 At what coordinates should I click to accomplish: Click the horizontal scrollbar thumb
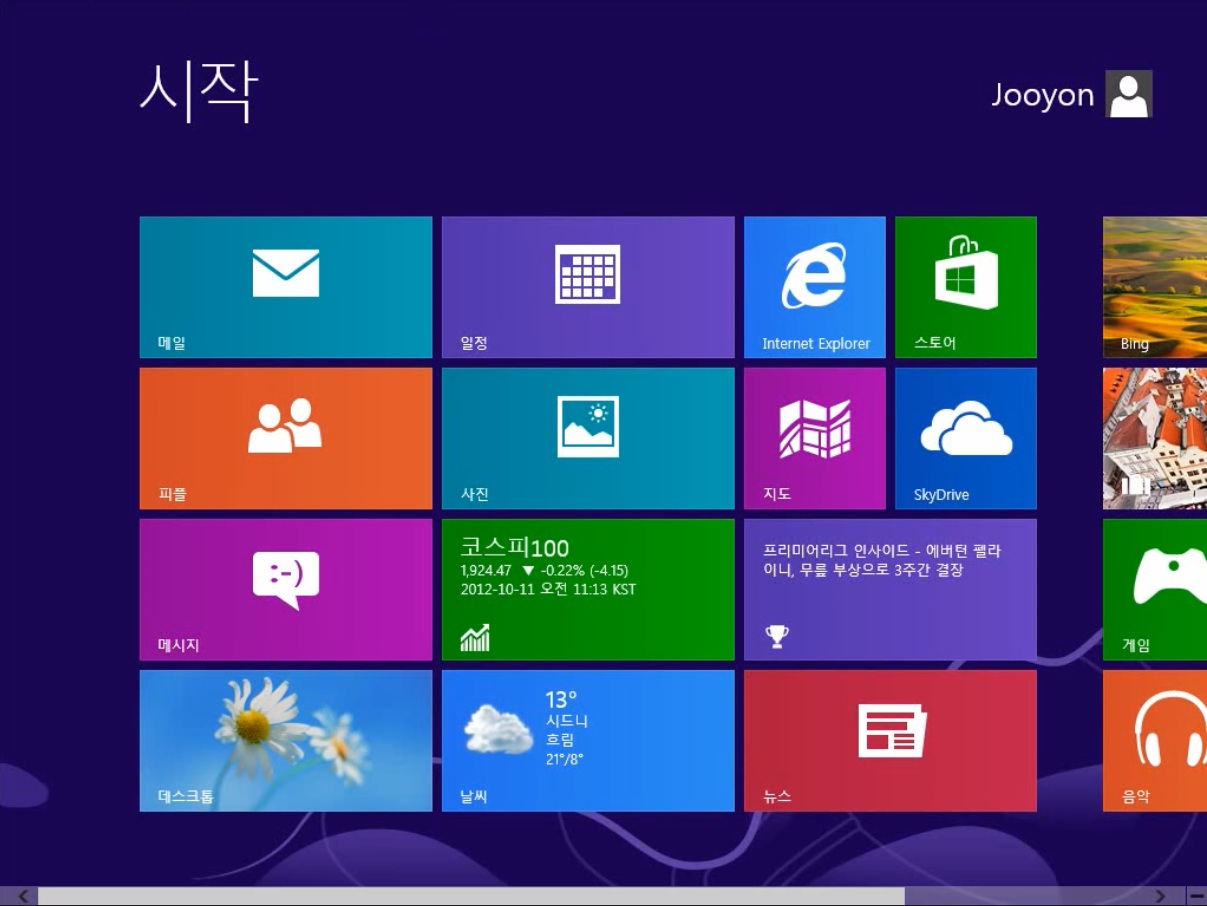[x=471, y=896]
